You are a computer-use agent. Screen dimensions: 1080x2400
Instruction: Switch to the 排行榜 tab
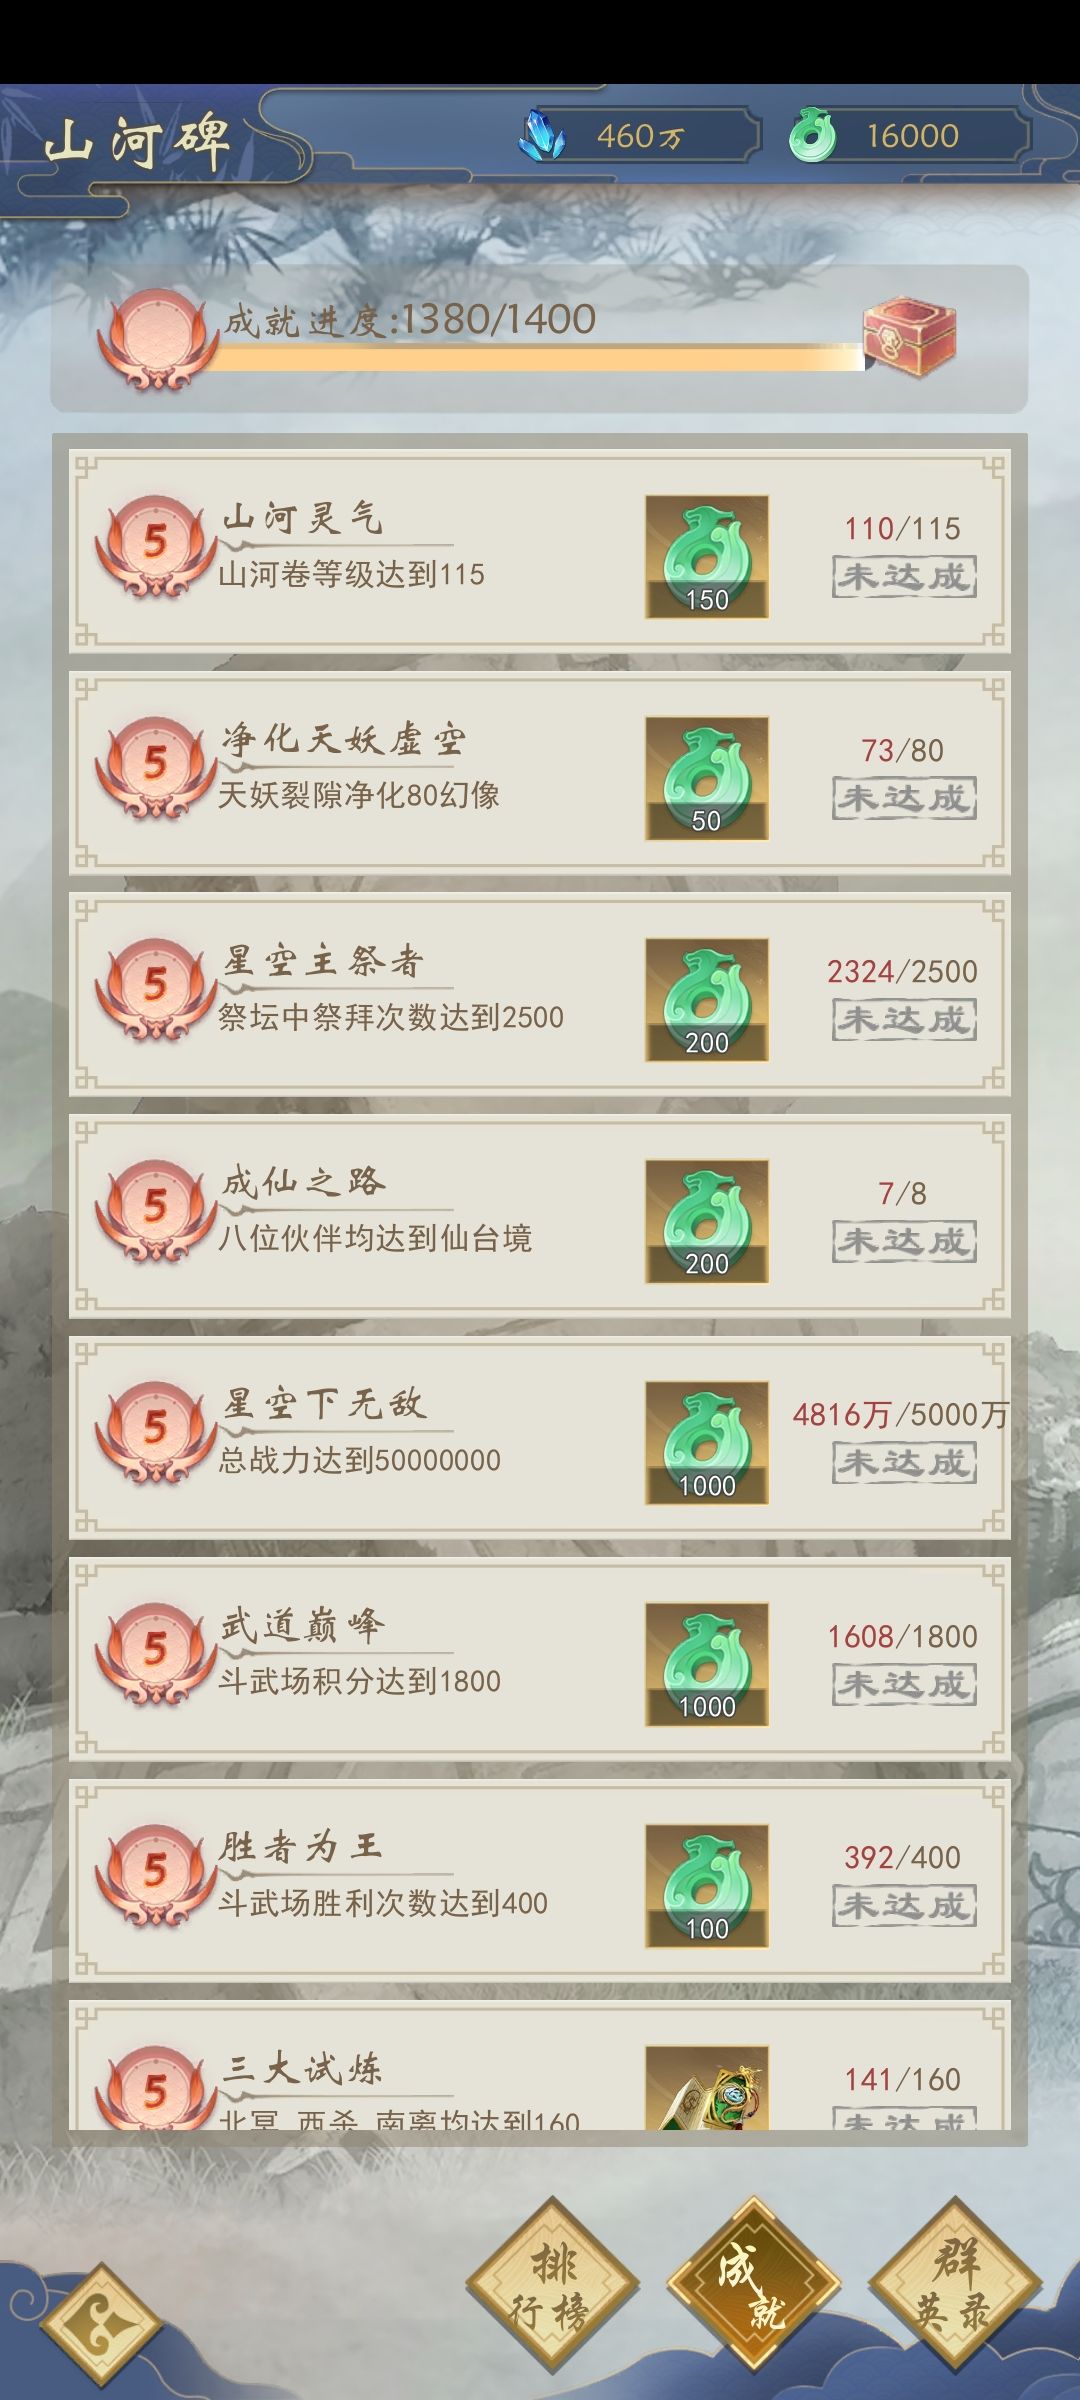553,2285
